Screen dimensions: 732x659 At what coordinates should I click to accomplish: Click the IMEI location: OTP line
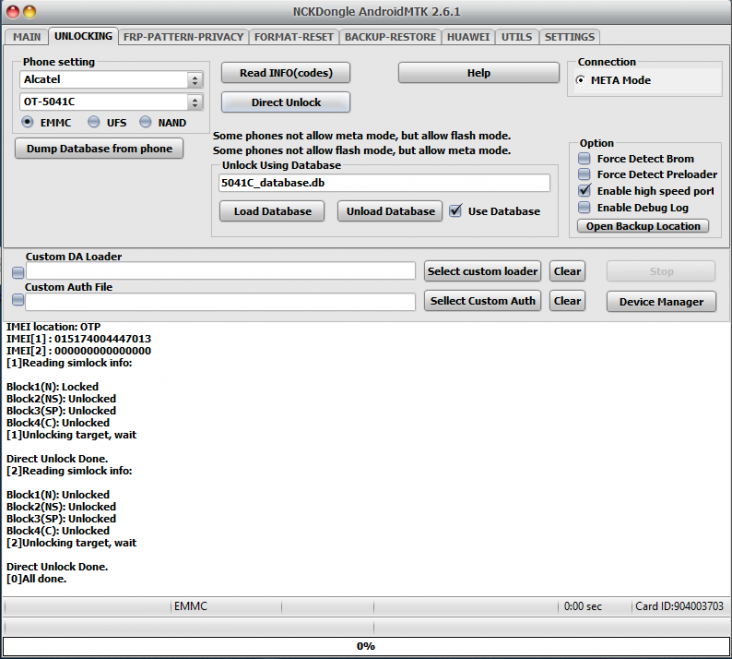(x=54, y=327)
